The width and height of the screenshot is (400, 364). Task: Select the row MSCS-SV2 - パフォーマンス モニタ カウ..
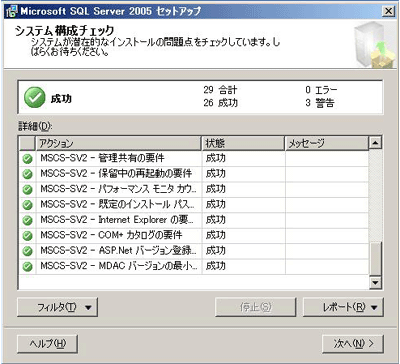pyautogui.click(x=193, y=189)
